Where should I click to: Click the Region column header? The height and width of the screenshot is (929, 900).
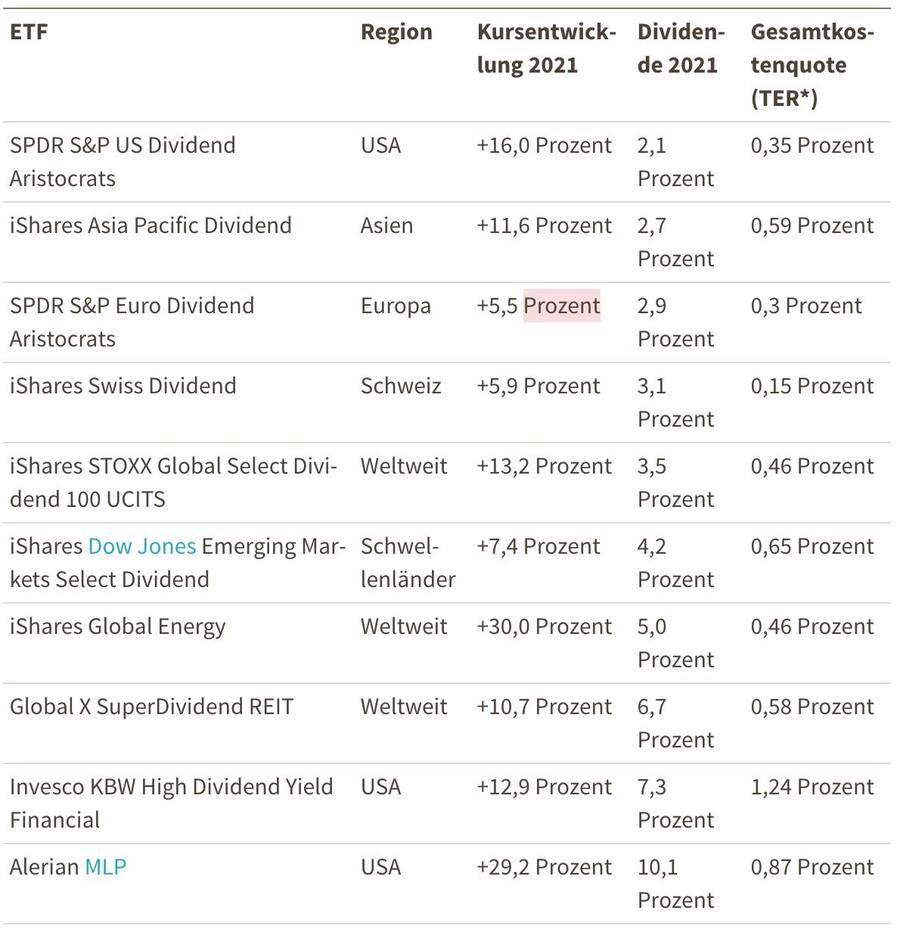[396, 32]
